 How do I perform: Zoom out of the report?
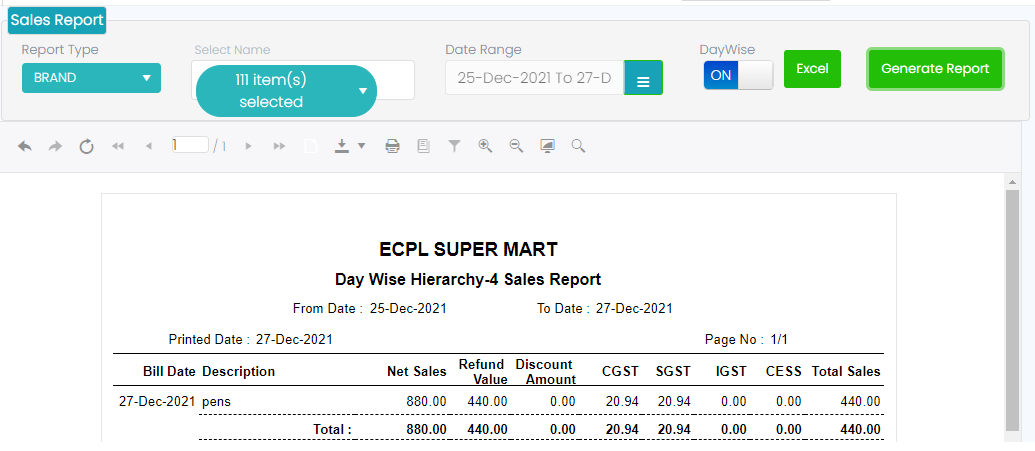pyautogui.click(x=516, y=146)
